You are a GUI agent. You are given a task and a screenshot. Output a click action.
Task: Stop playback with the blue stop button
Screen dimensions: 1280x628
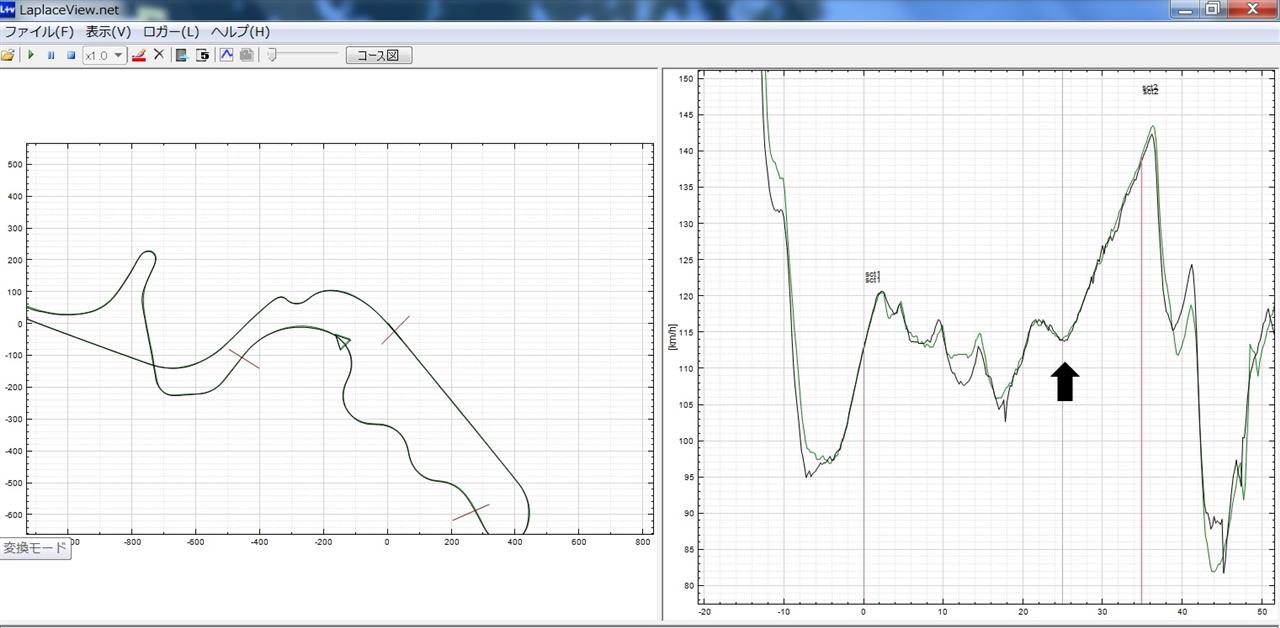[x=71, y=55]
